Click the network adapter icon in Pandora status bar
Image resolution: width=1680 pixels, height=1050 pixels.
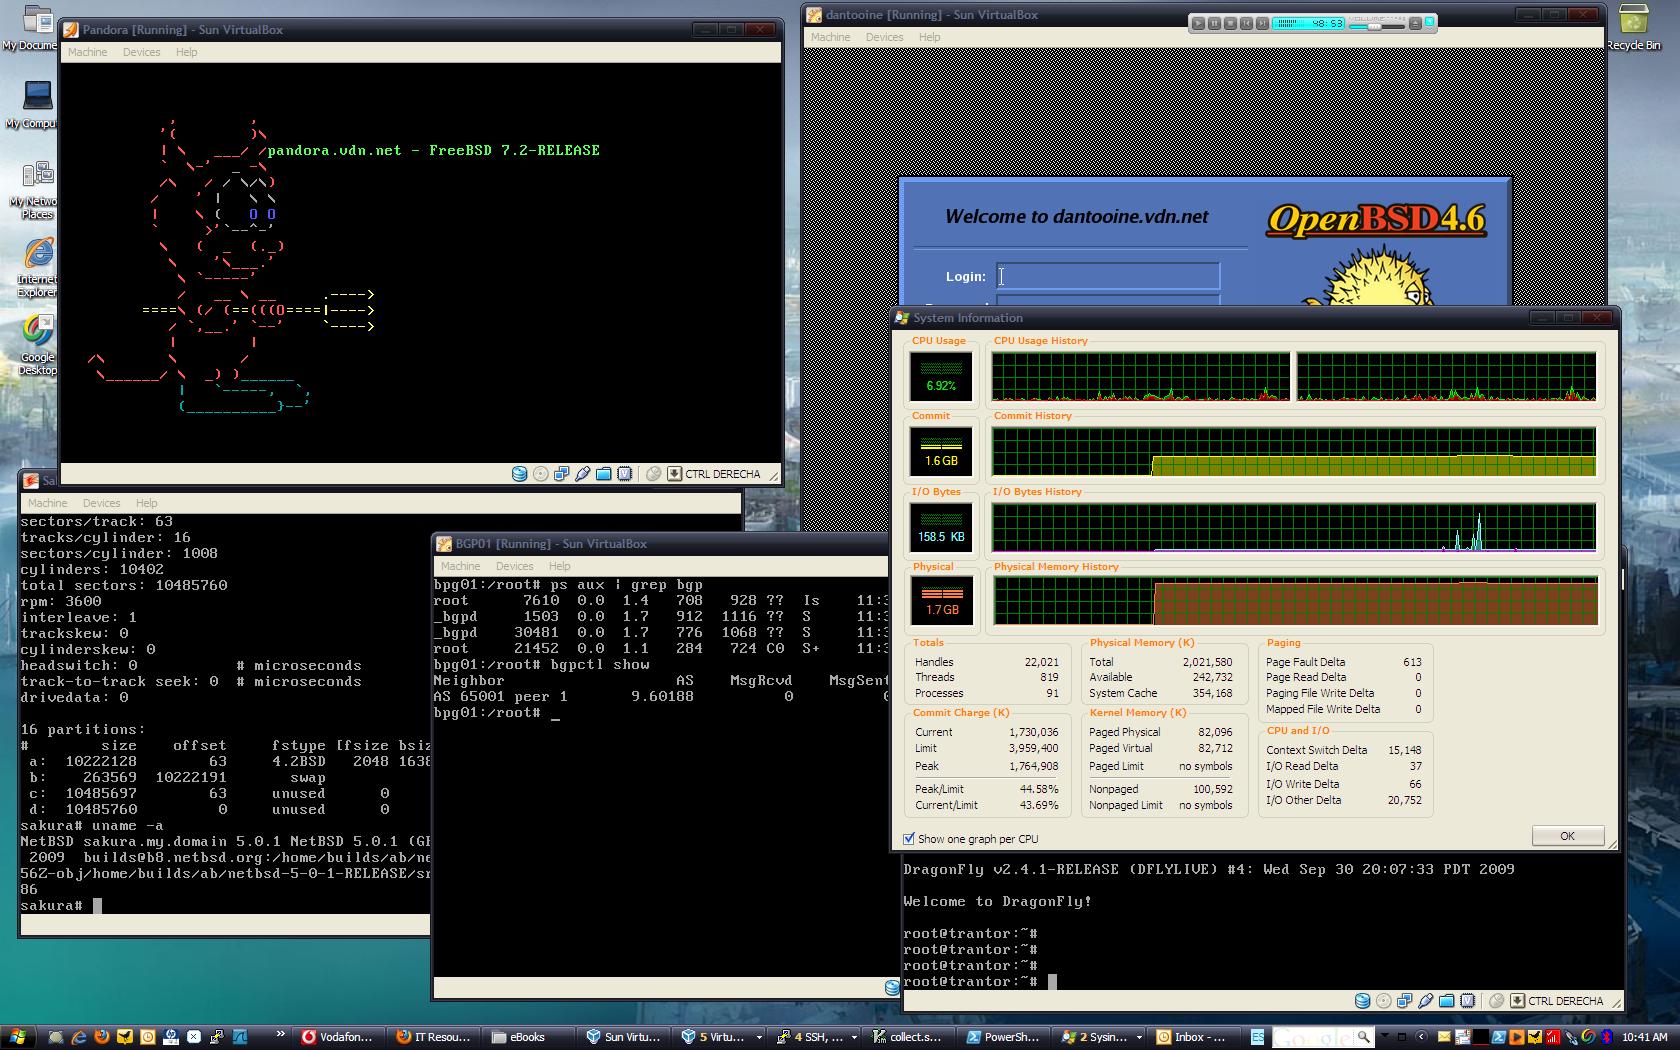[561, 474]
